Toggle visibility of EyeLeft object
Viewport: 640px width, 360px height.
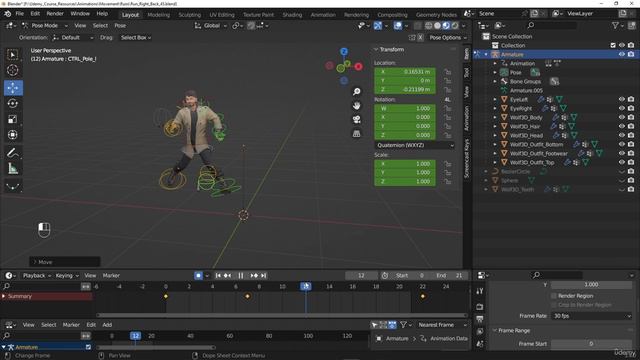point(622,99)
